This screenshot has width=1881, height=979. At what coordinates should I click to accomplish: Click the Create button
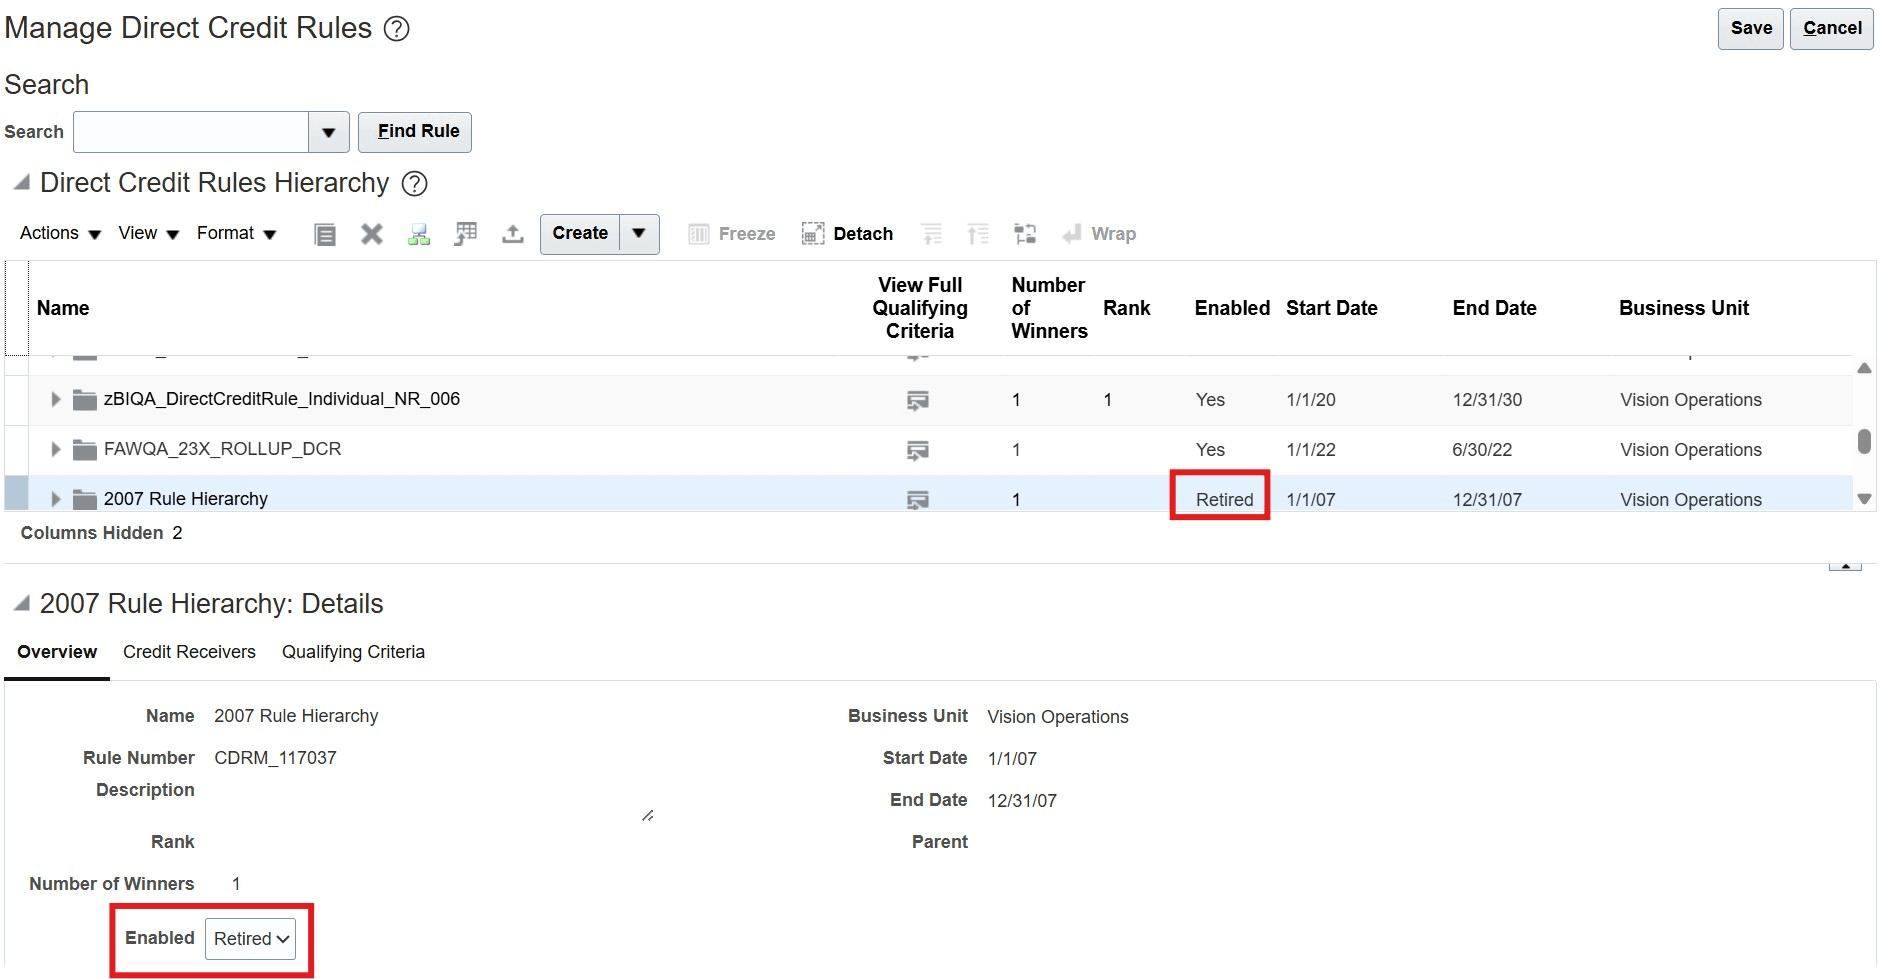pos(580,234)
